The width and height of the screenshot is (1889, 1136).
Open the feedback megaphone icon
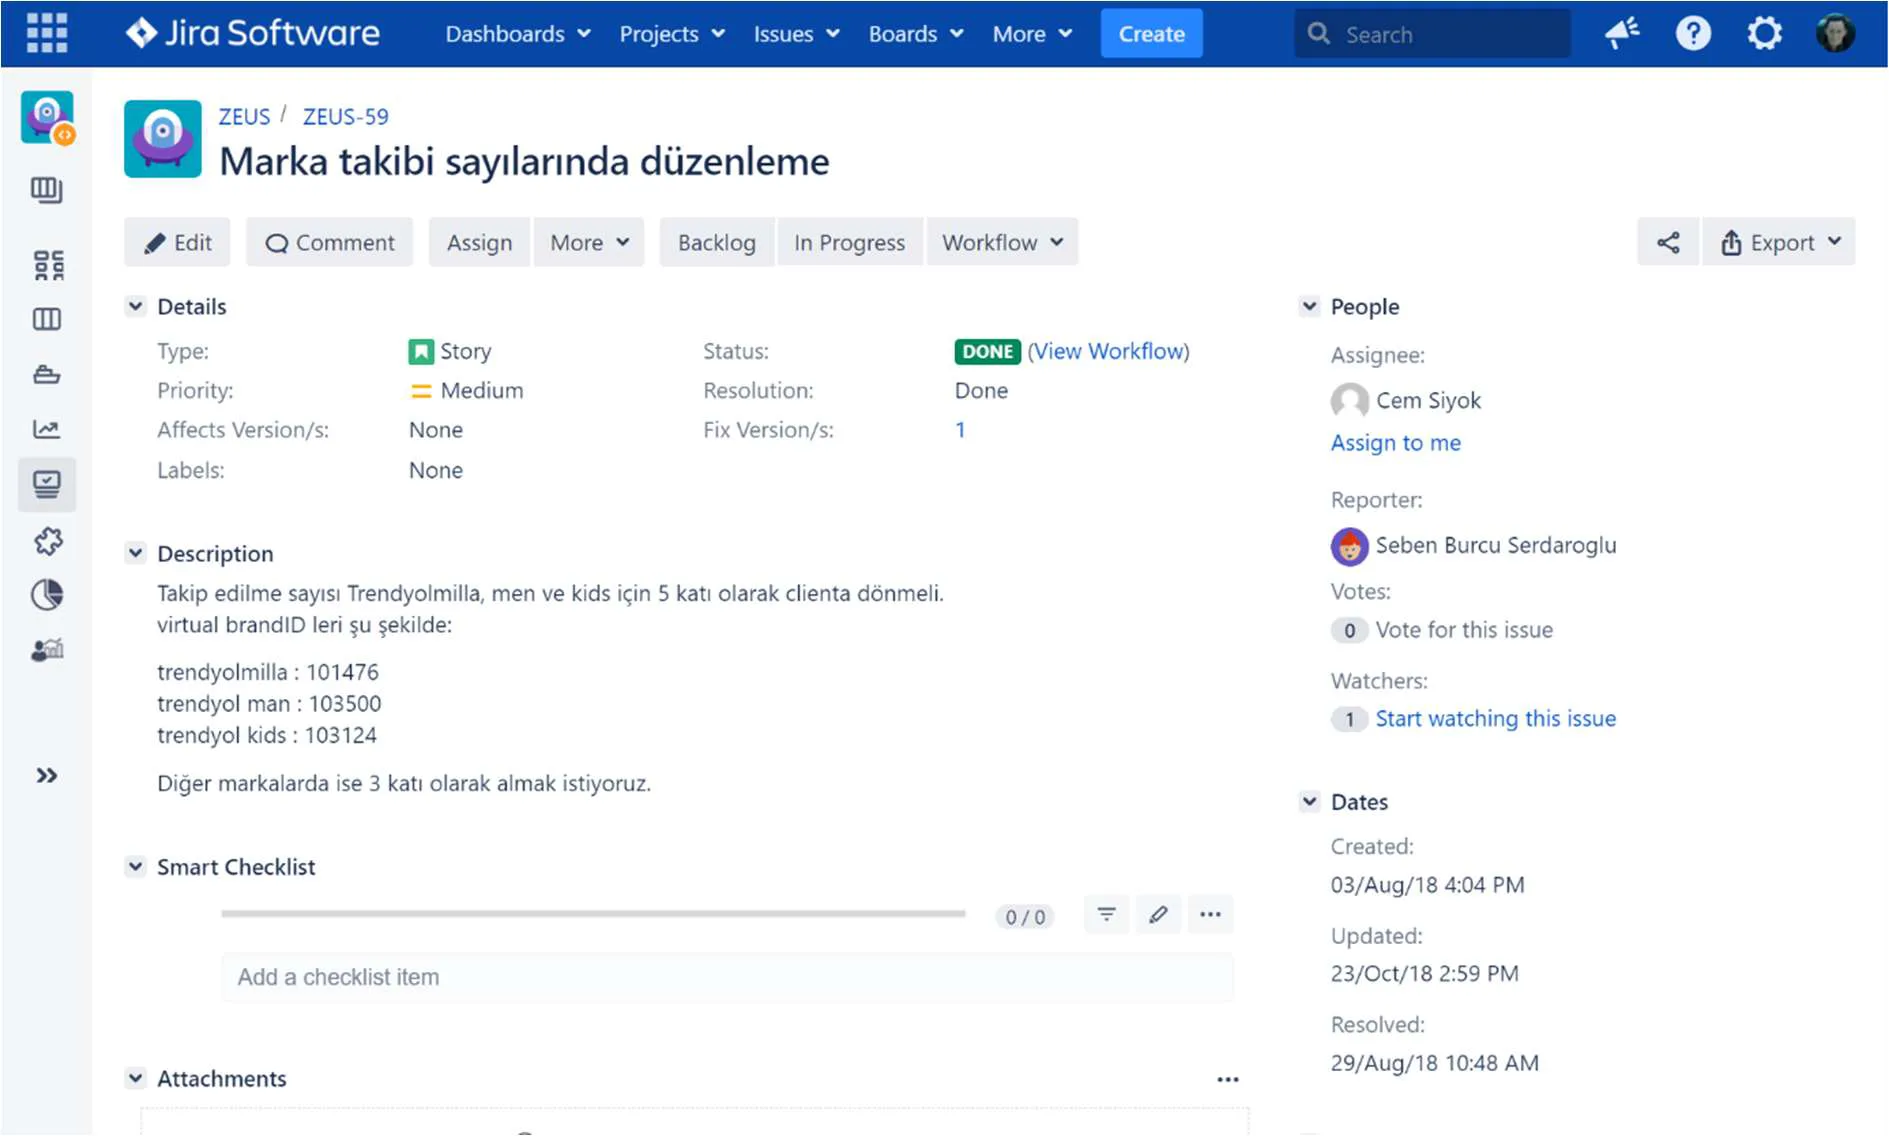pos(1621,33)
